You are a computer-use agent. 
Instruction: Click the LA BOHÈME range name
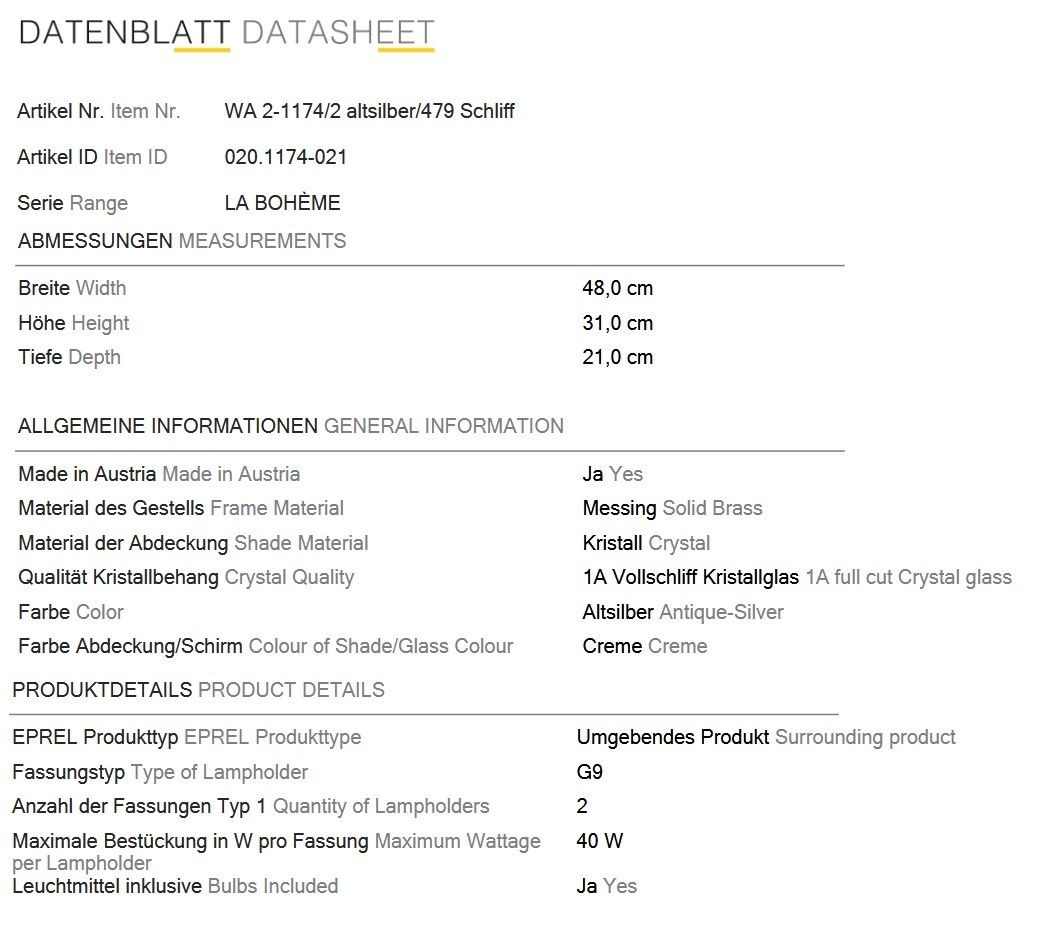pyautogui.click(x=282, y=203)
